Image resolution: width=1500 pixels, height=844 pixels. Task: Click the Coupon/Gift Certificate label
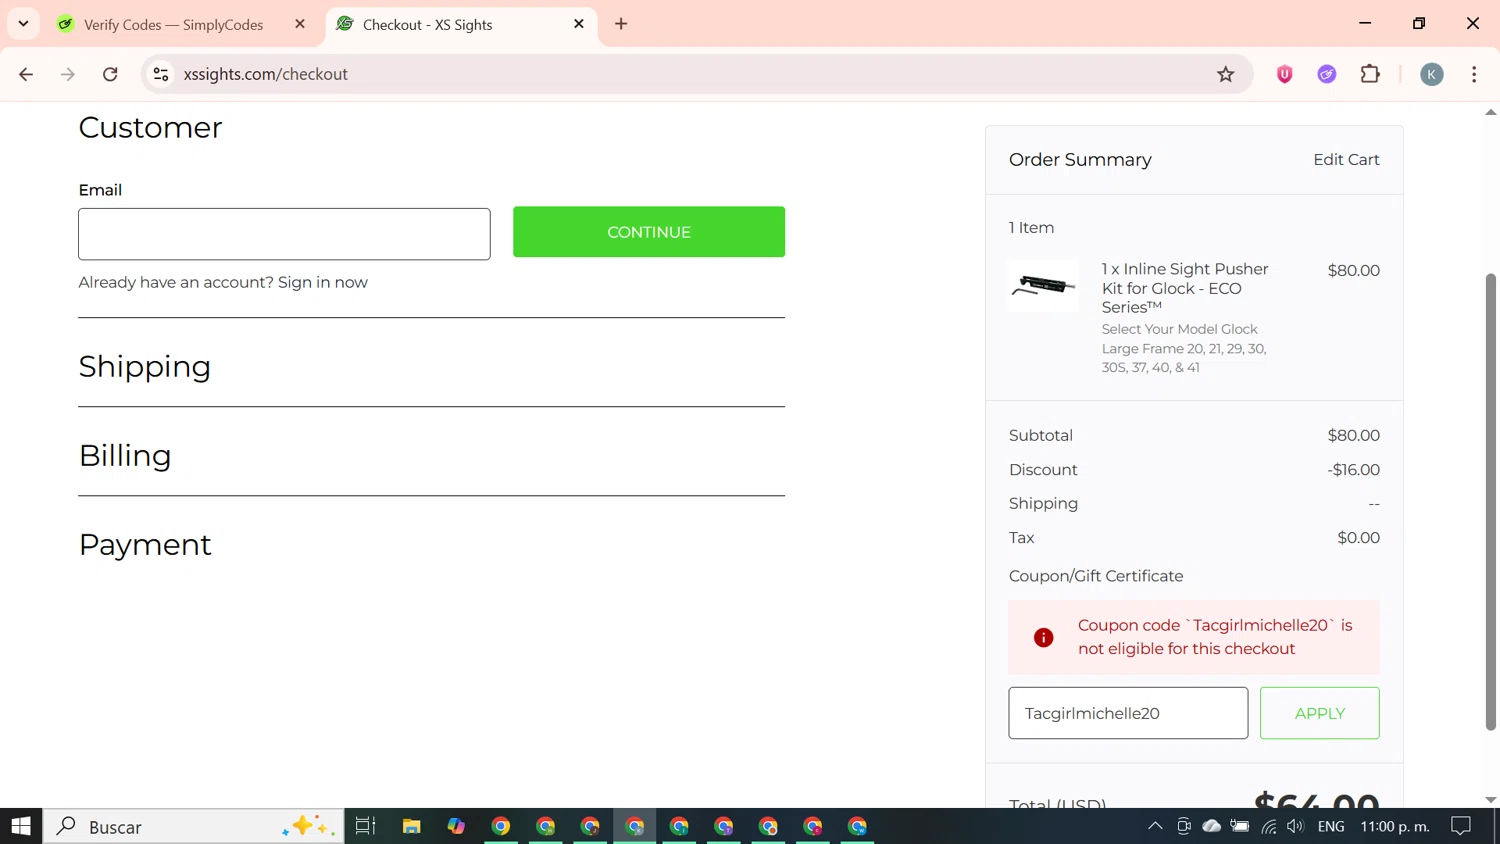click(1096, 576)
